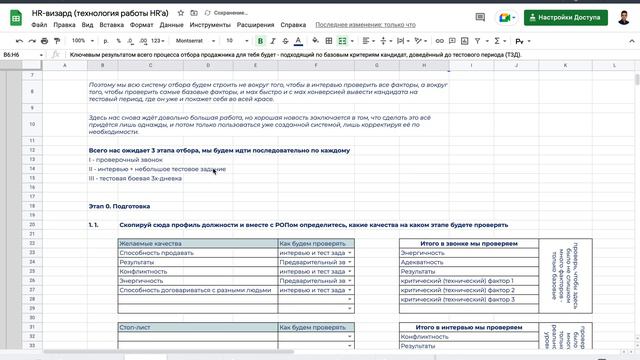Click Настройки Доступа share button
The image size is (640, 360).
coord(566,18)
